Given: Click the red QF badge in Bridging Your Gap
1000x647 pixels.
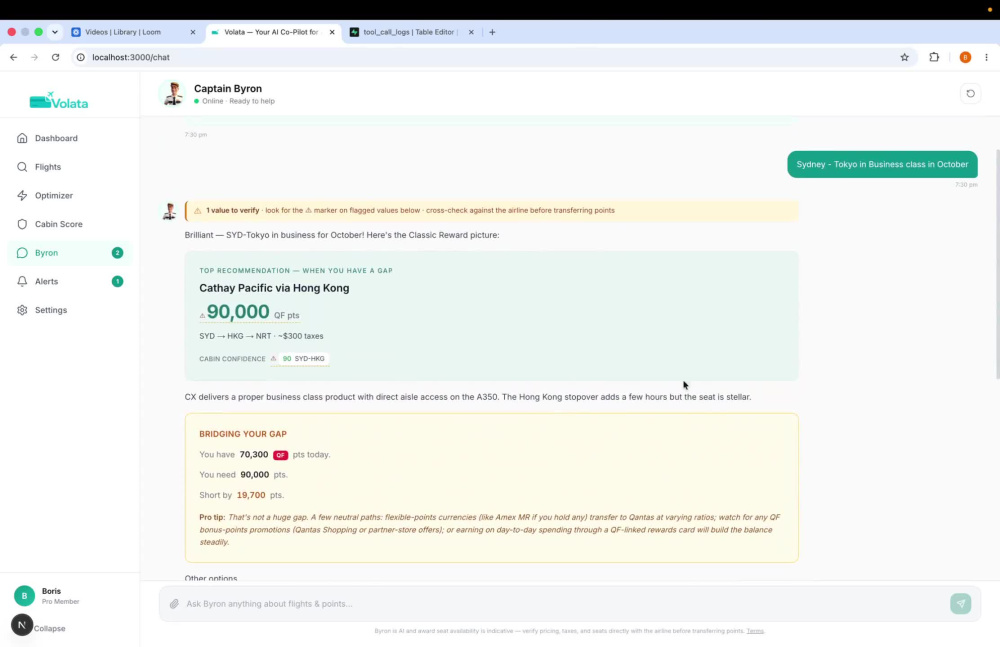Looking at the screenshot, I should (x=281, y=455).
